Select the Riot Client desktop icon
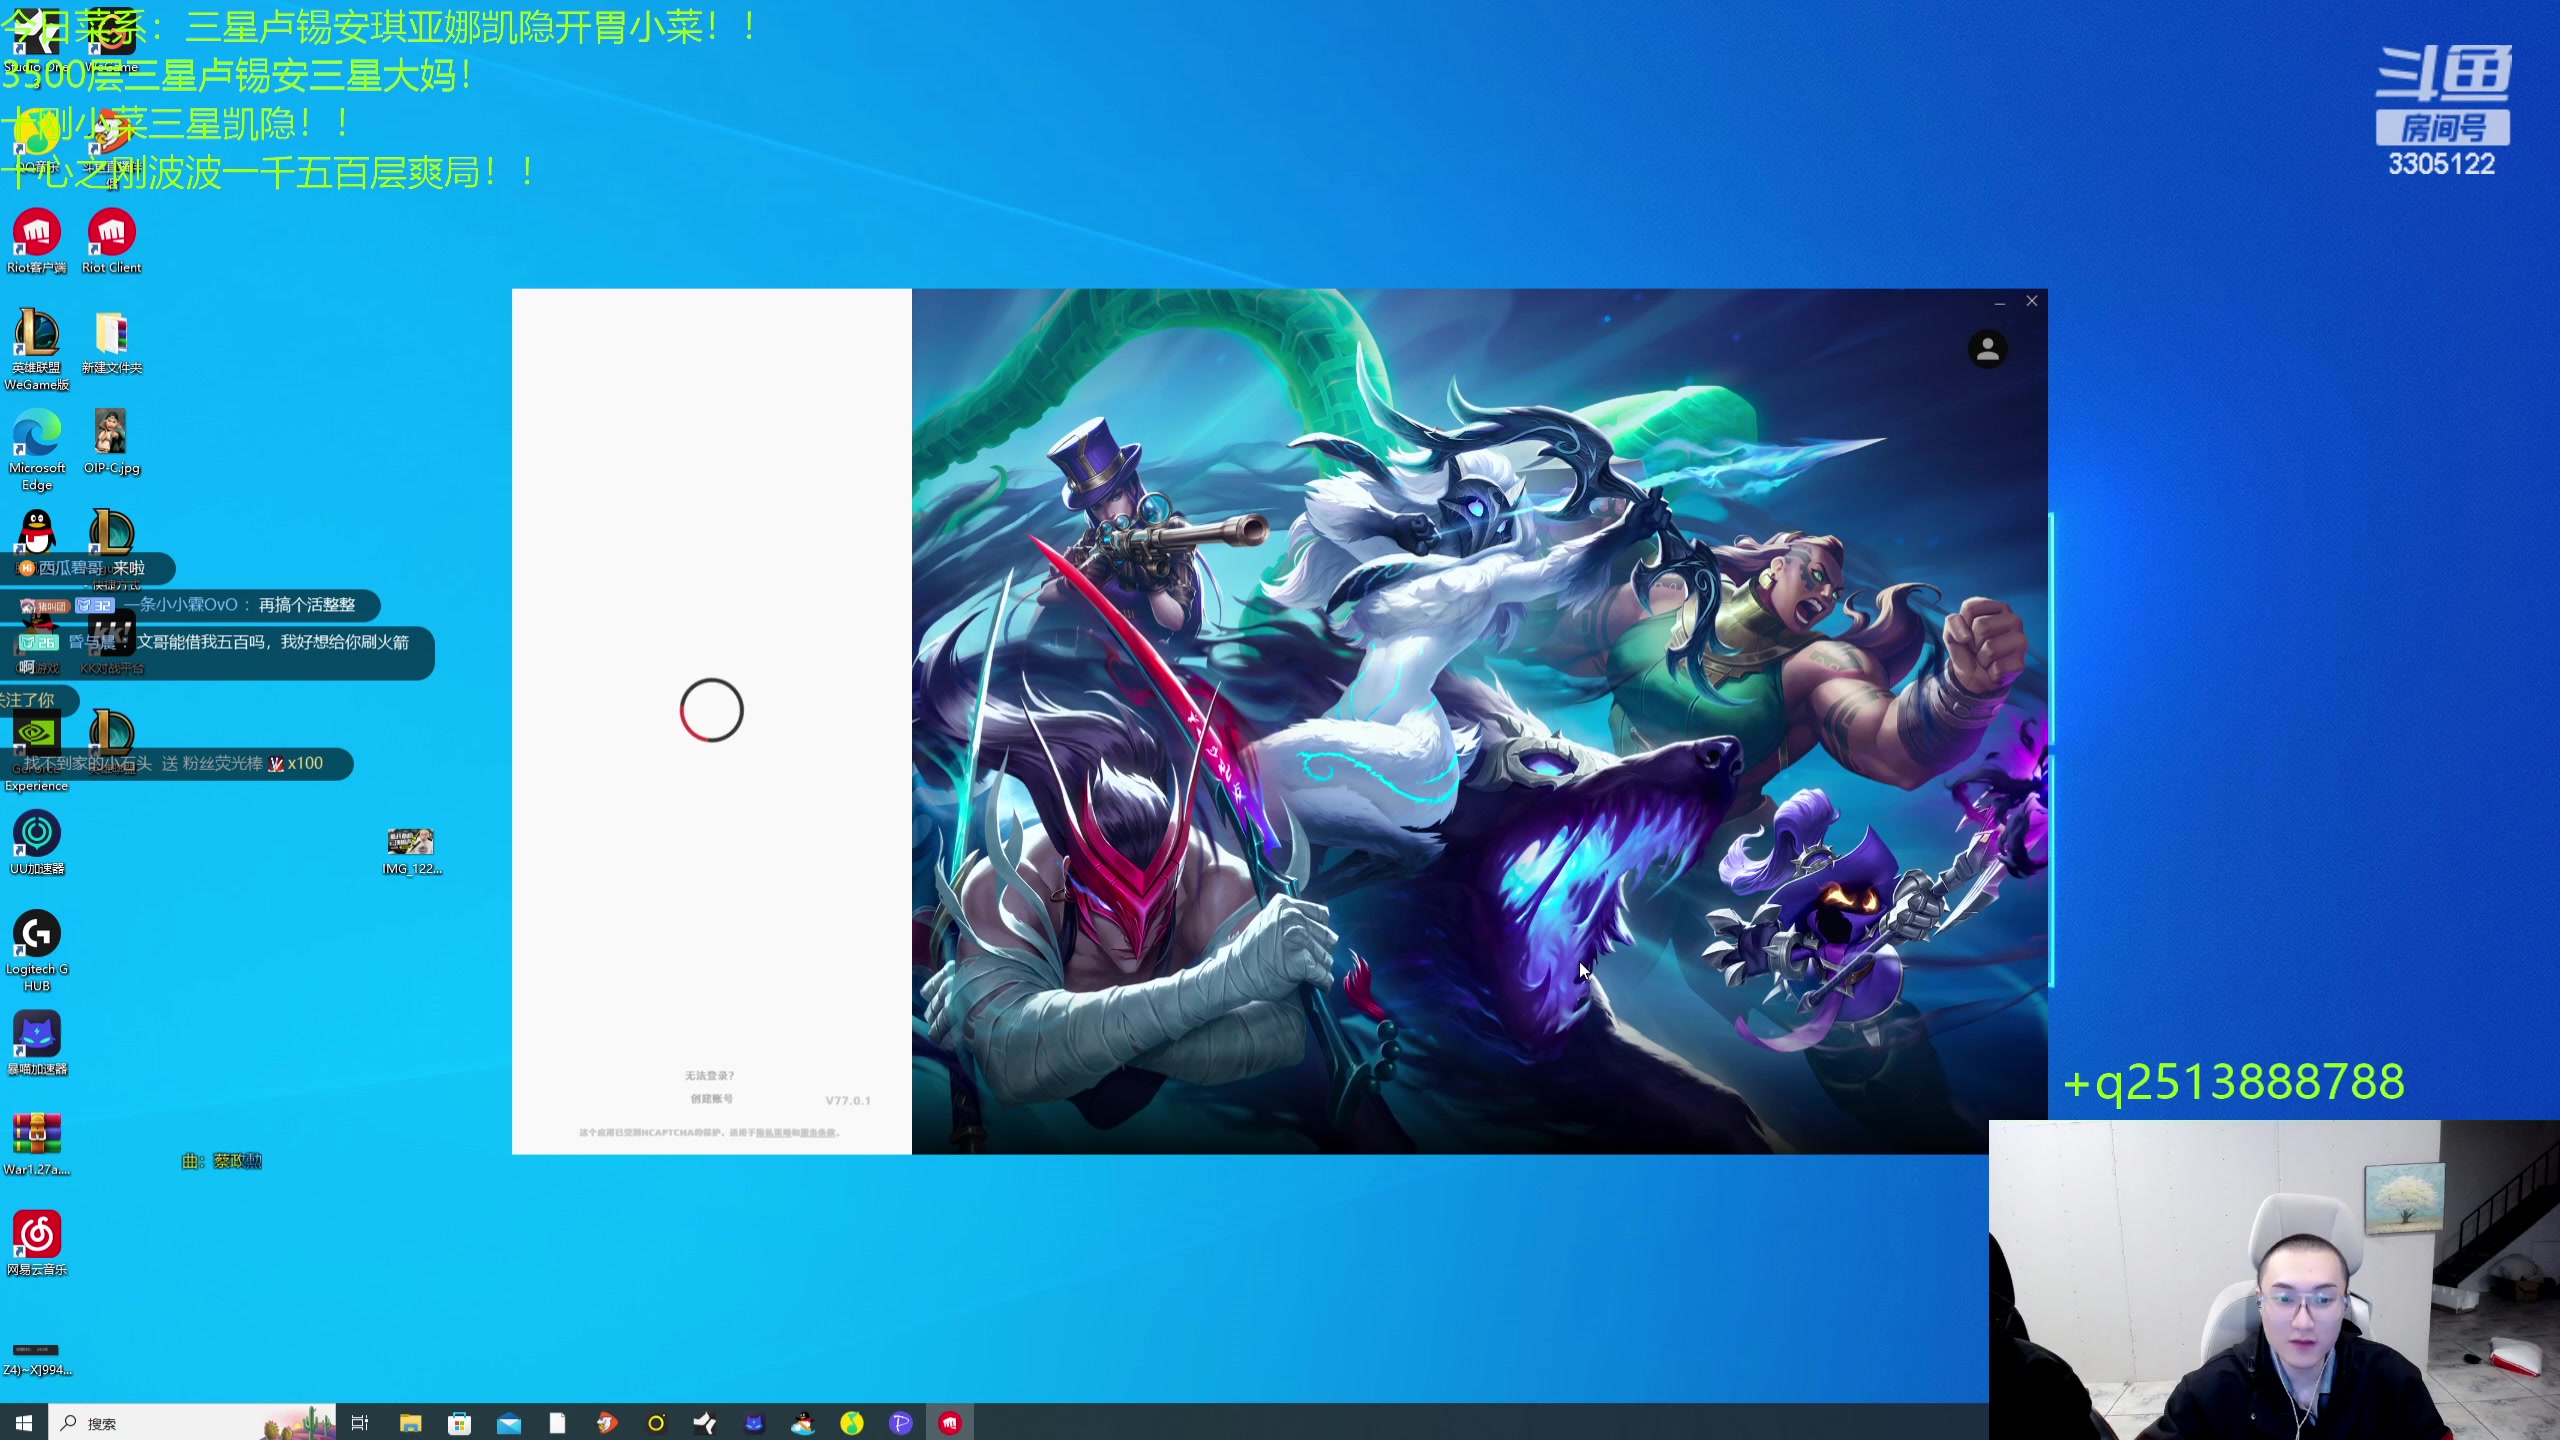 (x=112, y=241)
